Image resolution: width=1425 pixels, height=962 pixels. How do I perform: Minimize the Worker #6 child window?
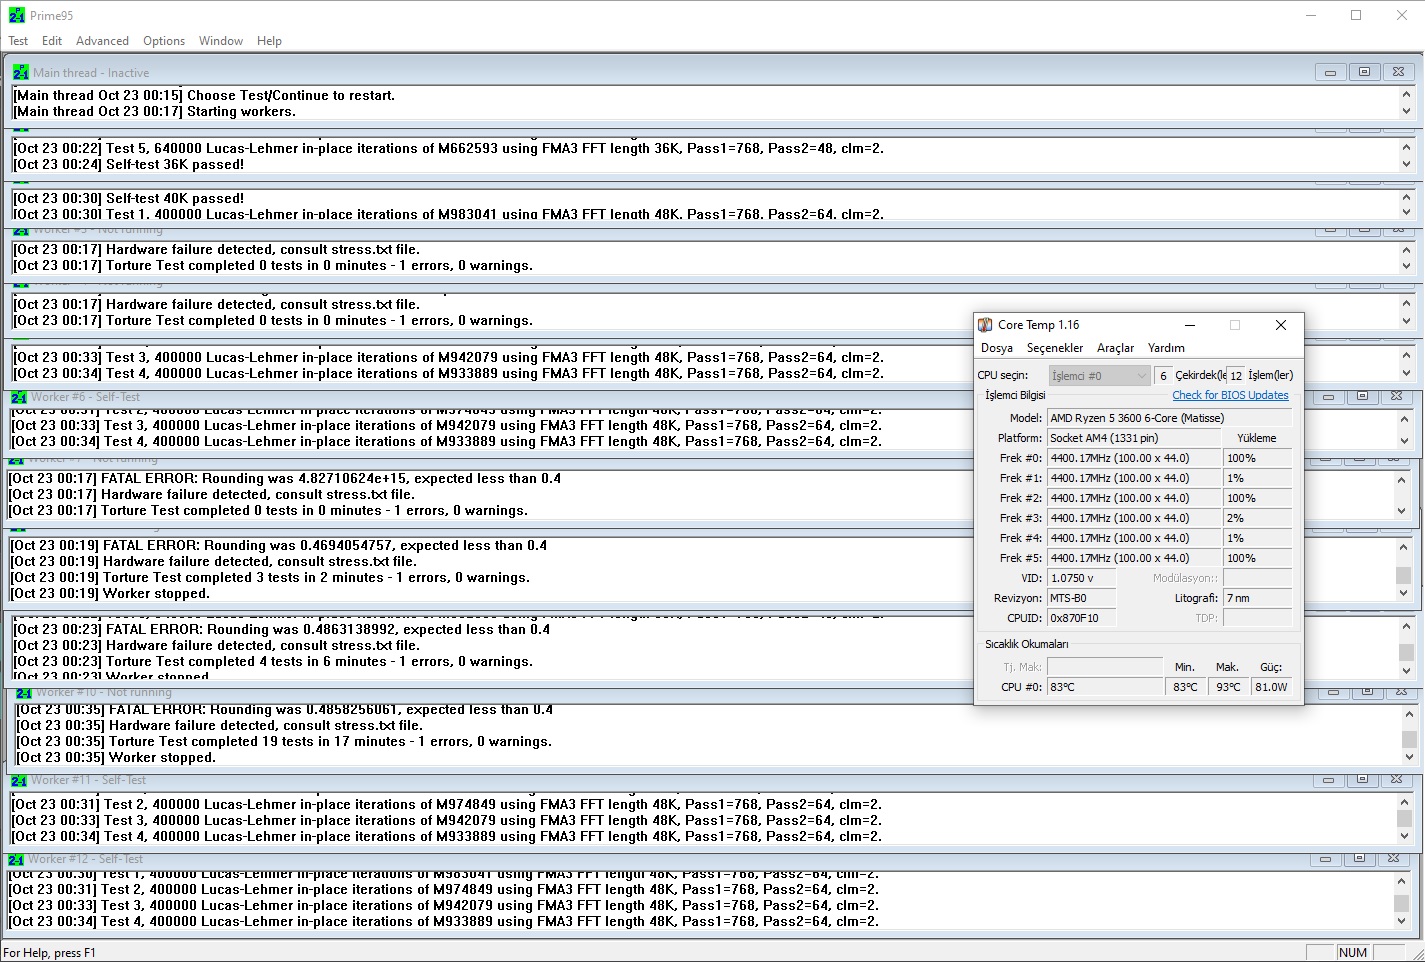1328,397
